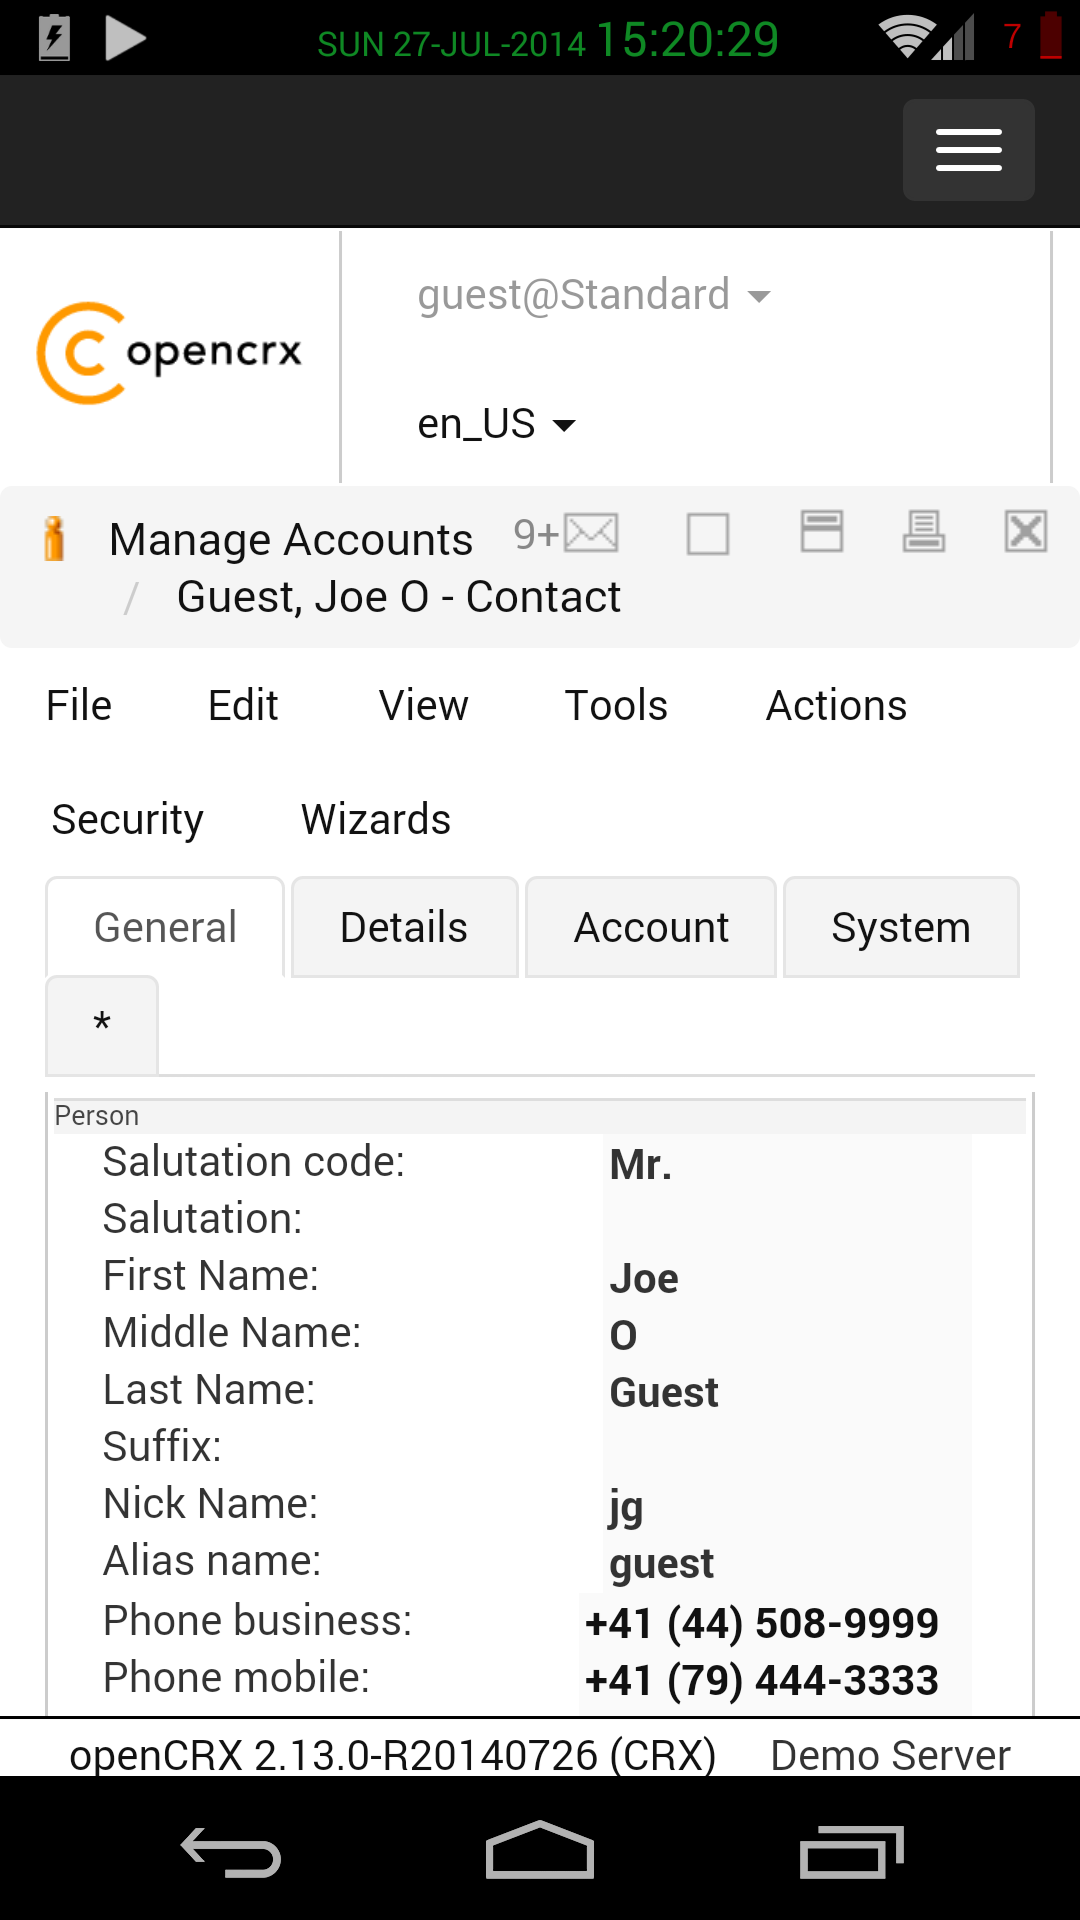Click the Manage Accounts breadcrumb link
Screen dimensions: 1080x1920
pos(291,540)
